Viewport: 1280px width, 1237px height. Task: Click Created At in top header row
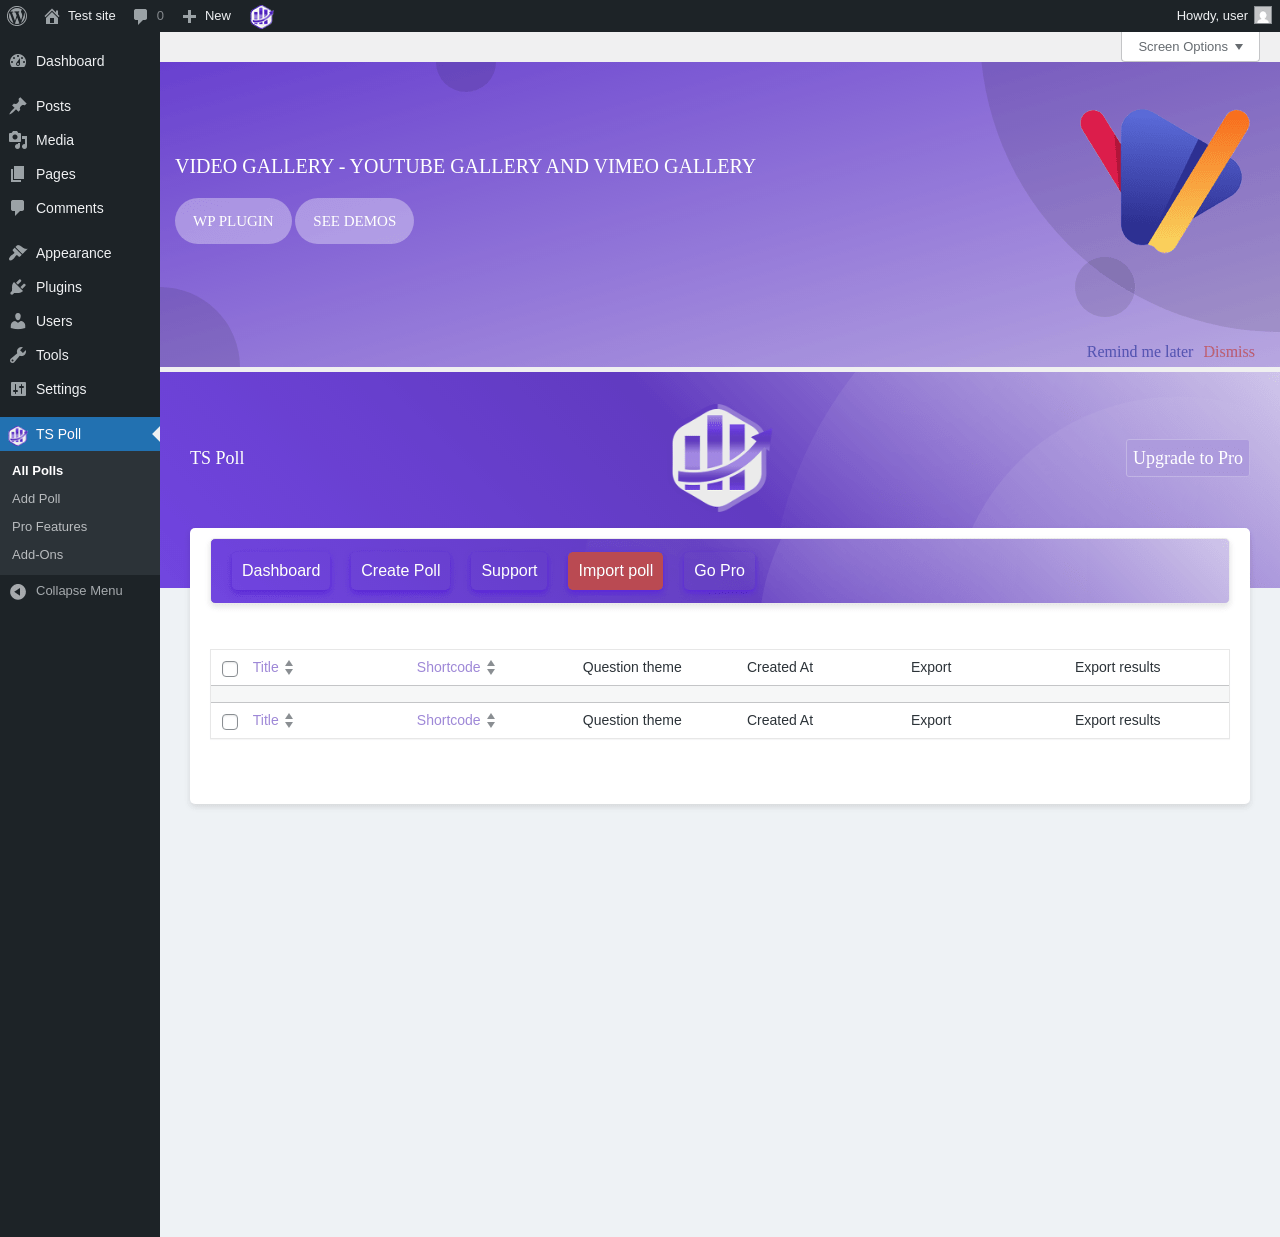780,667
